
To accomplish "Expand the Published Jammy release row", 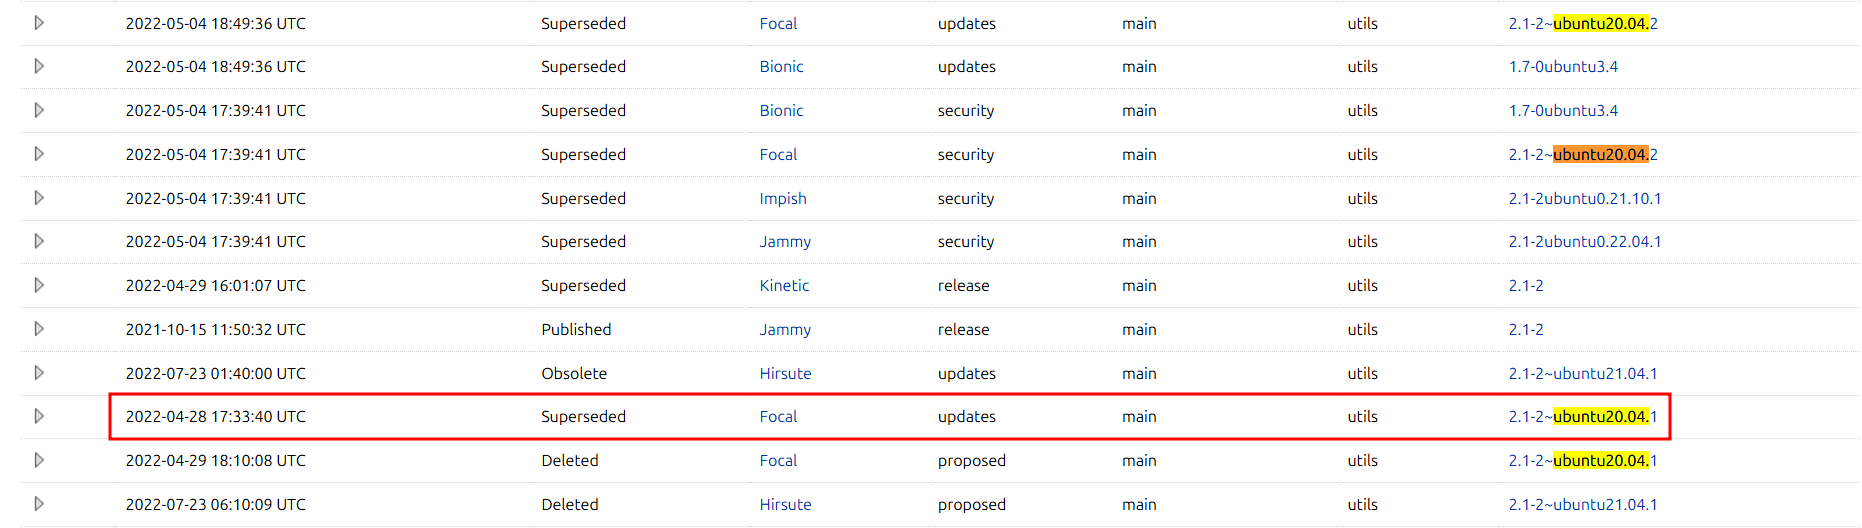I will click(39, 329).
